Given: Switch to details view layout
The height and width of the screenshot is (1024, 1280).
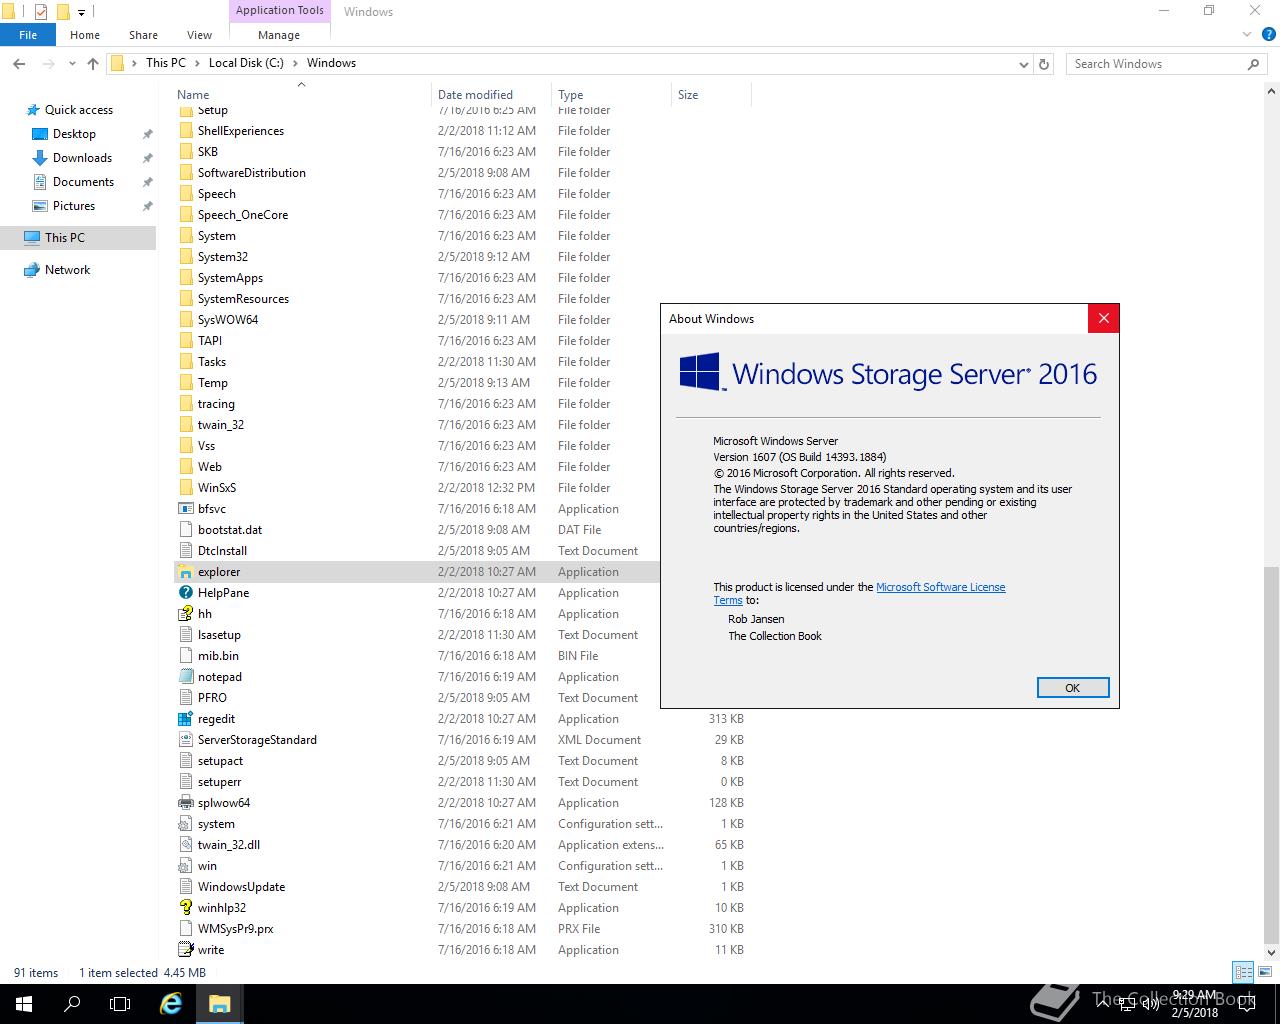Looking at the screenshot, I should click(1243, 972).
